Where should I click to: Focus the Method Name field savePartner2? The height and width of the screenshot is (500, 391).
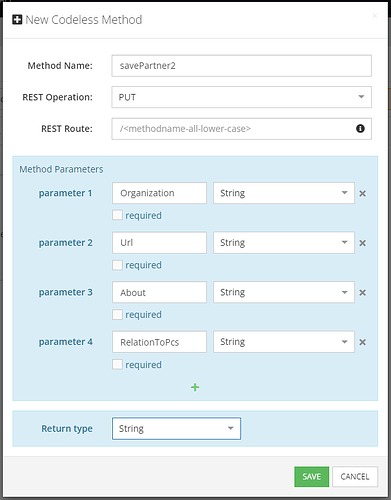pos(241,66)
